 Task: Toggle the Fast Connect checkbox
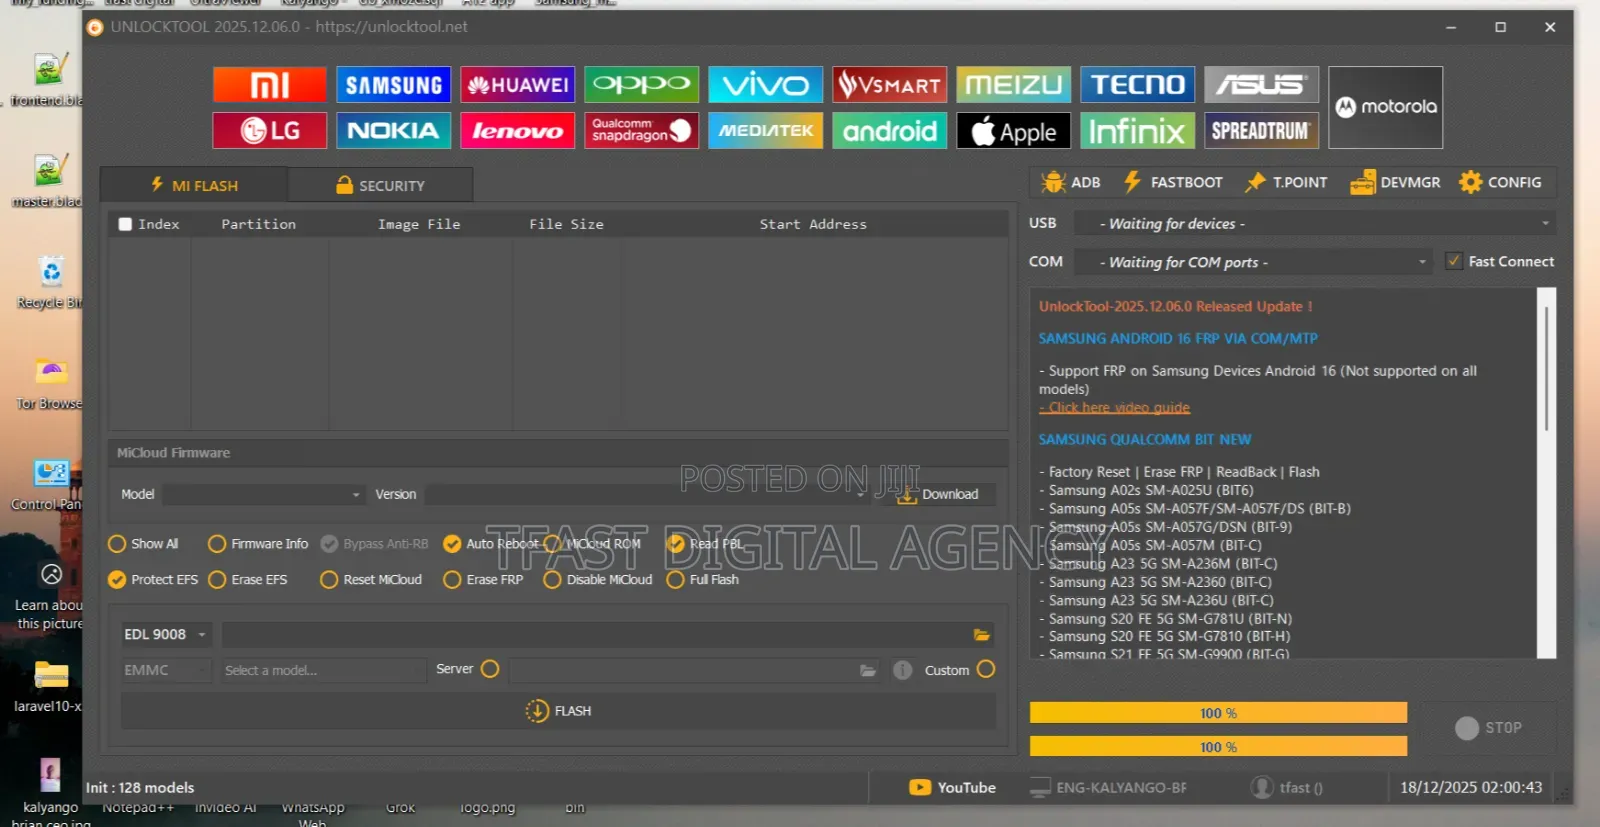1454,261
